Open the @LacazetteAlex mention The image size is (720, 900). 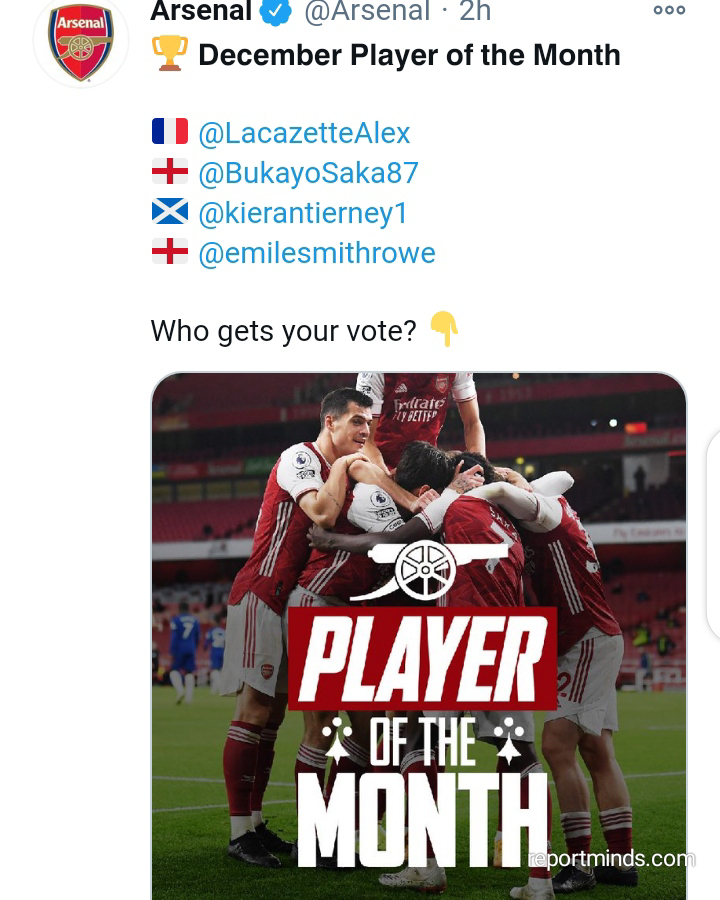tap(304, 133)
